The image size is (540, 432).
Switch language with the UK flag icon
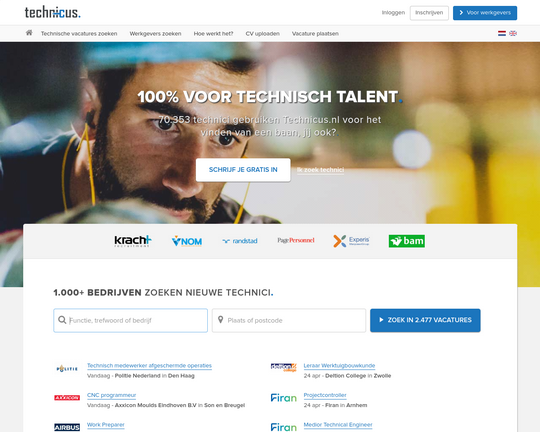pos(513,33)
